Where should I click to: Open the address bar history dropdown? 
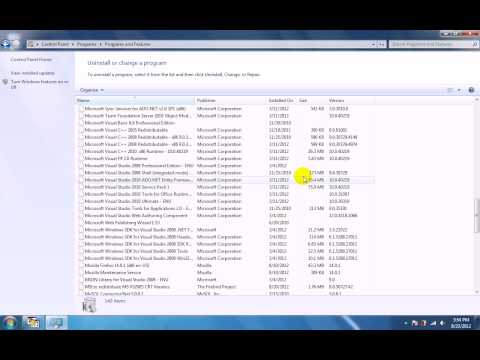click(372, 44)
